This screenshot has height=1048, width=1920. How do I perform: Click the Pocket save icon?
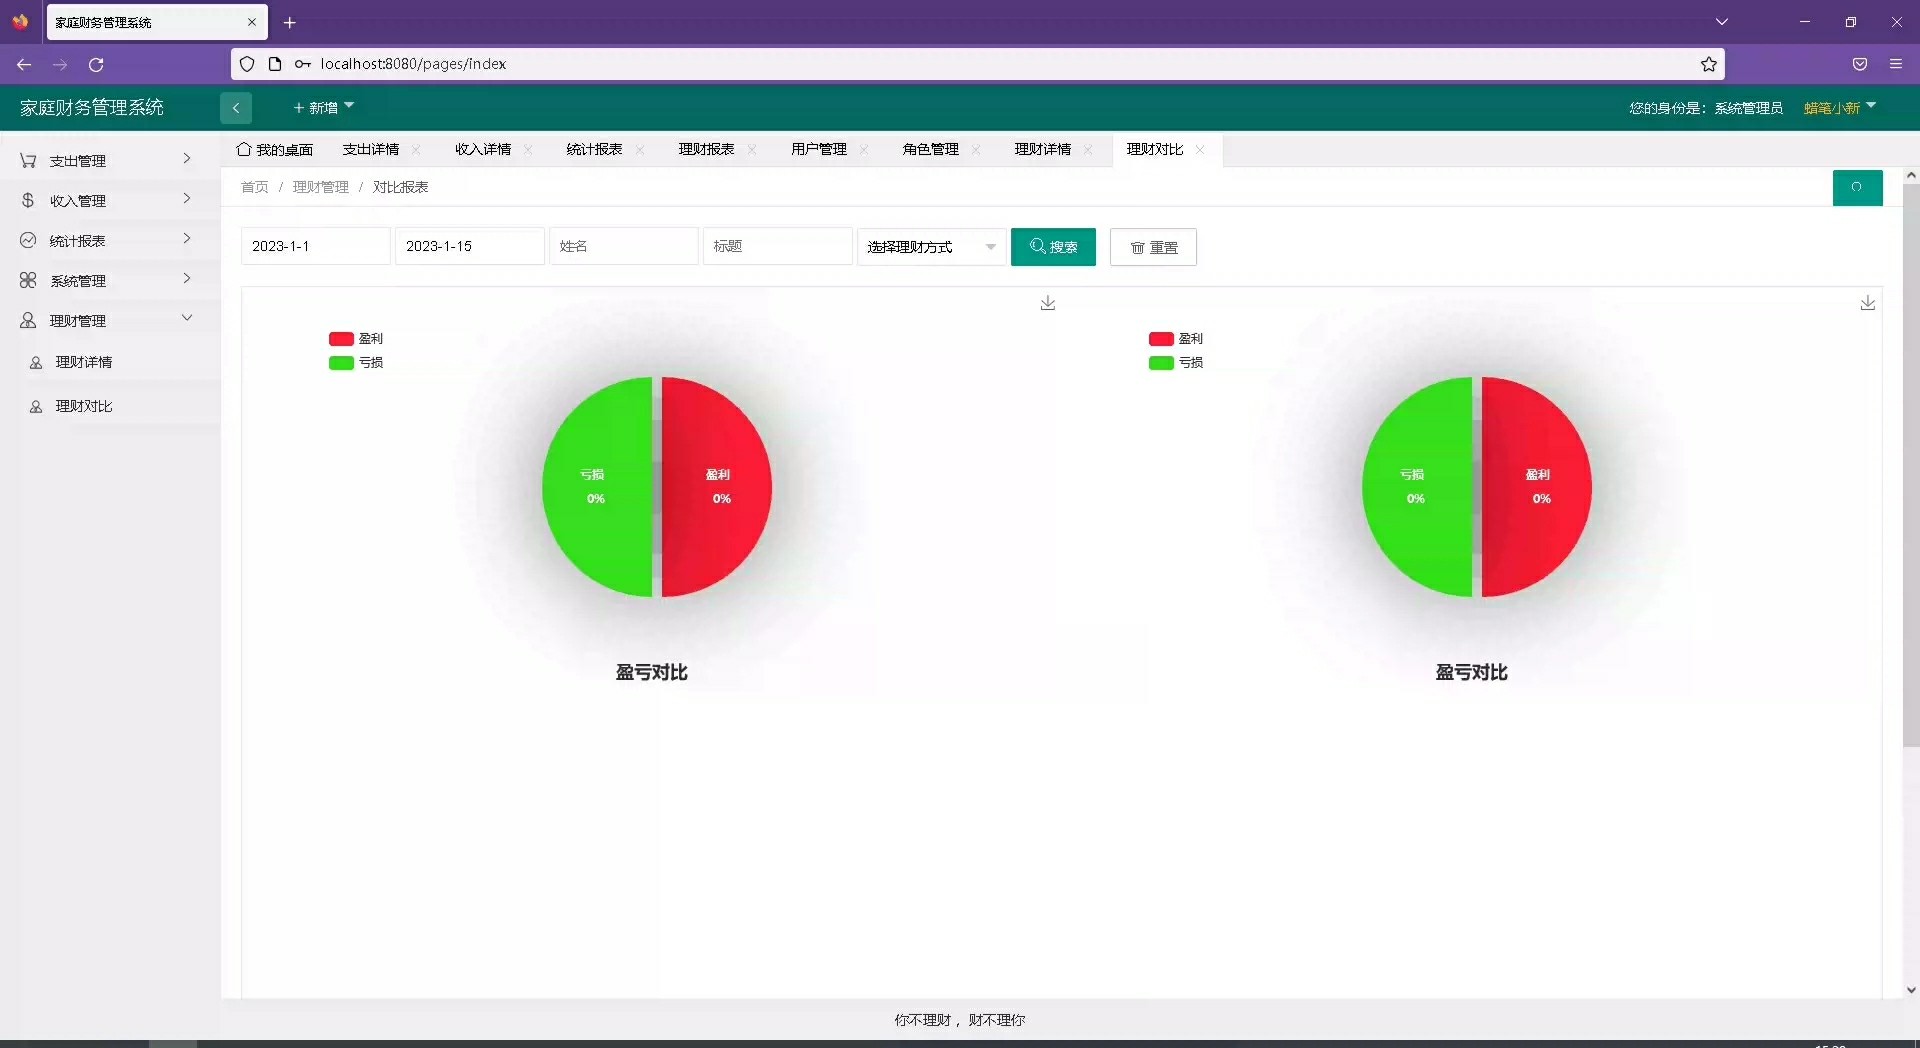[x=1860, y=64]
